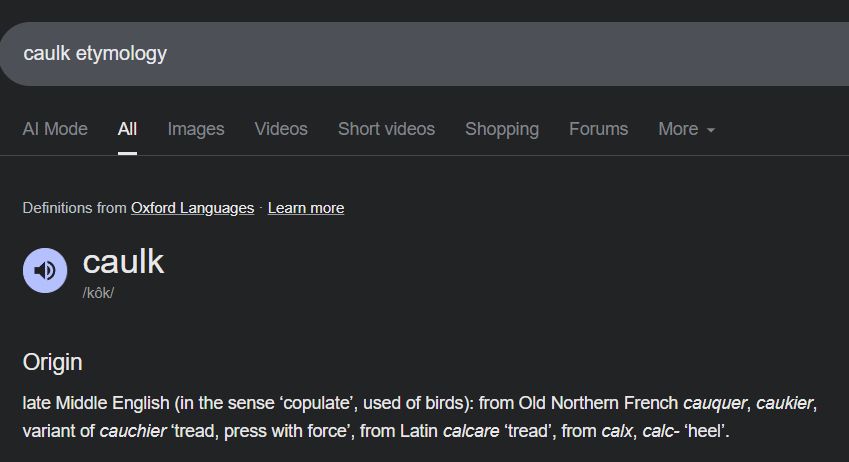
Task: Select the All results tab
Action: click(127, 129)
